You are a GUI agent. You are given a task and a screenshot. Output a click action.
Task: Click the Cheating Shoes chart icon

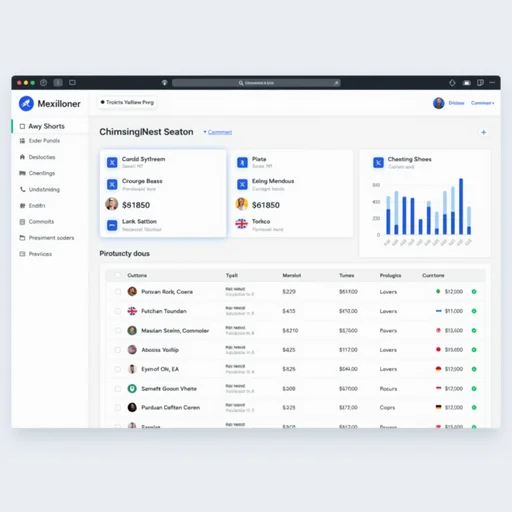tap(378, 162)
